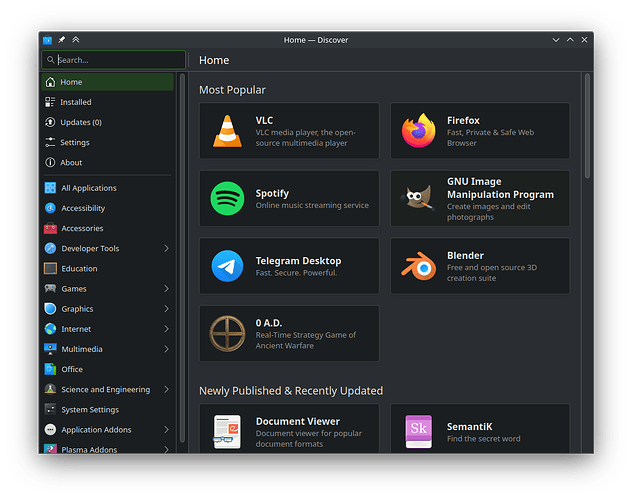This screenshot has width=633, height=500.
Task: Go to Updates (0) page
Action: 107,122
